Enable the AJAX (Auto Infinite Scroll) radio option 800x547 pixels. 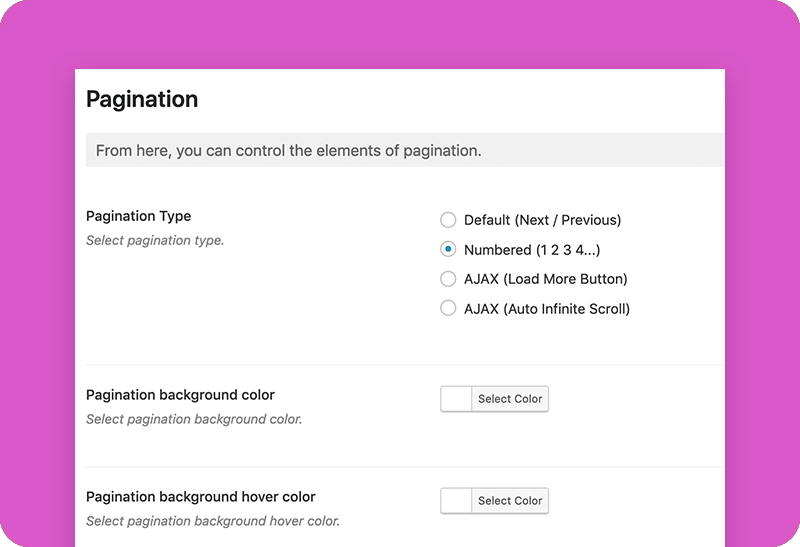(x=448, y=309)
